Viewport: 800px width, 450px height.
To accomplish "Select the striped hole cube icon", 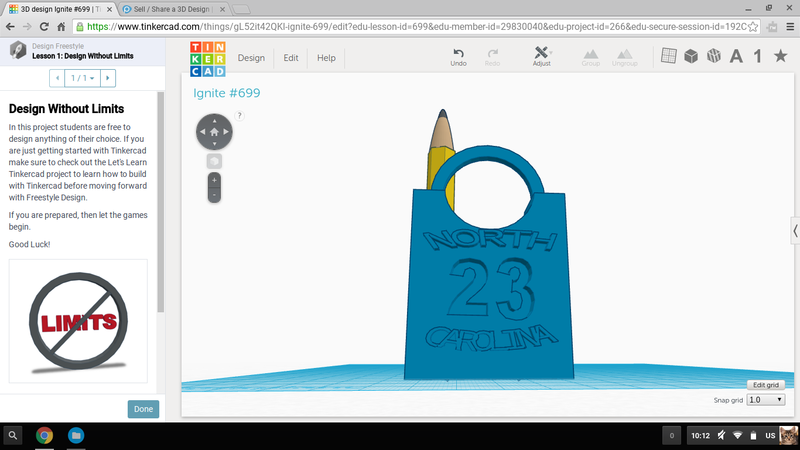I will [713, 56].
